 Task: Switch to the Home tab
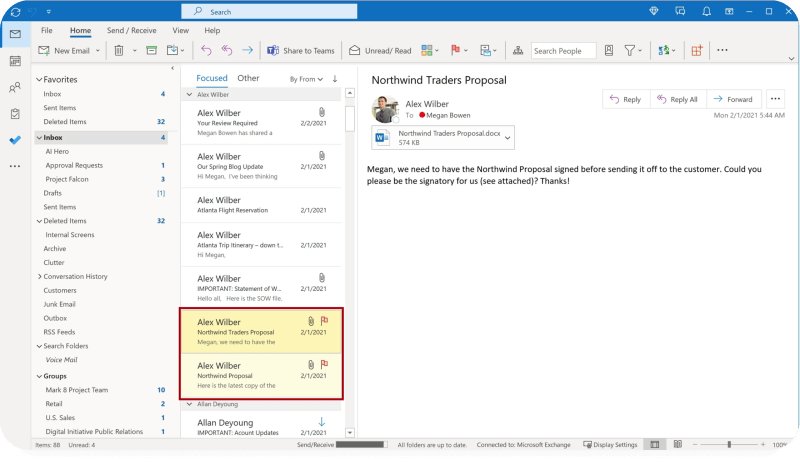click(81, 31)
